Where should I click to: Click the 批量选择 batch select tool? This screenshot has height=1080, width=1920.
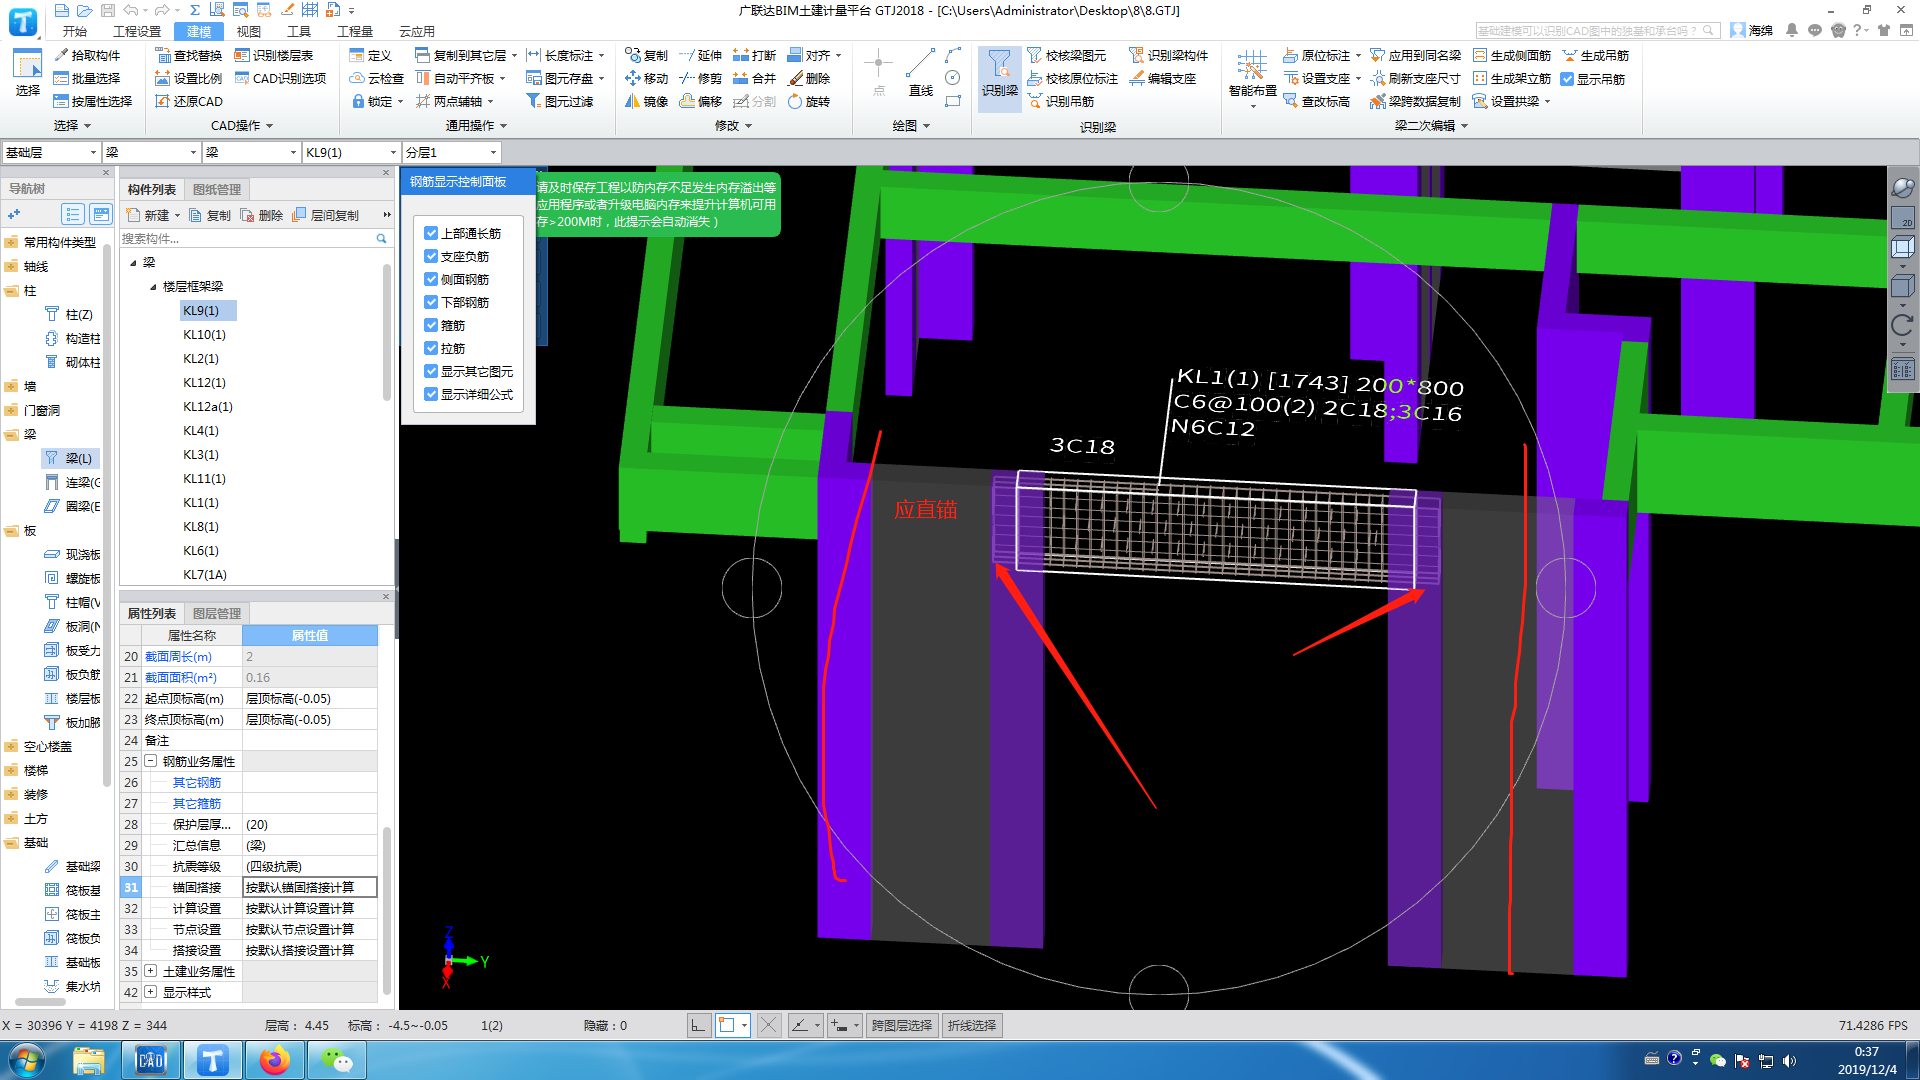(87, 78)
